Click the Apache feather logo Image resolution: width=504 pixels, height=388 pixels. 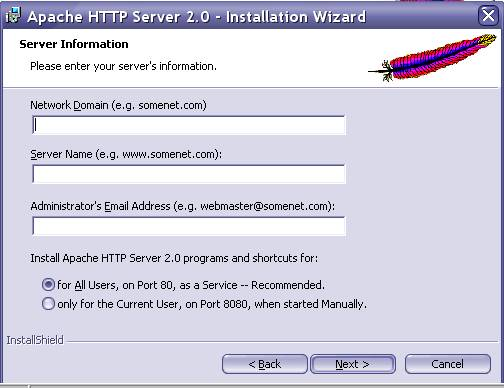click(x=432, y=58)
